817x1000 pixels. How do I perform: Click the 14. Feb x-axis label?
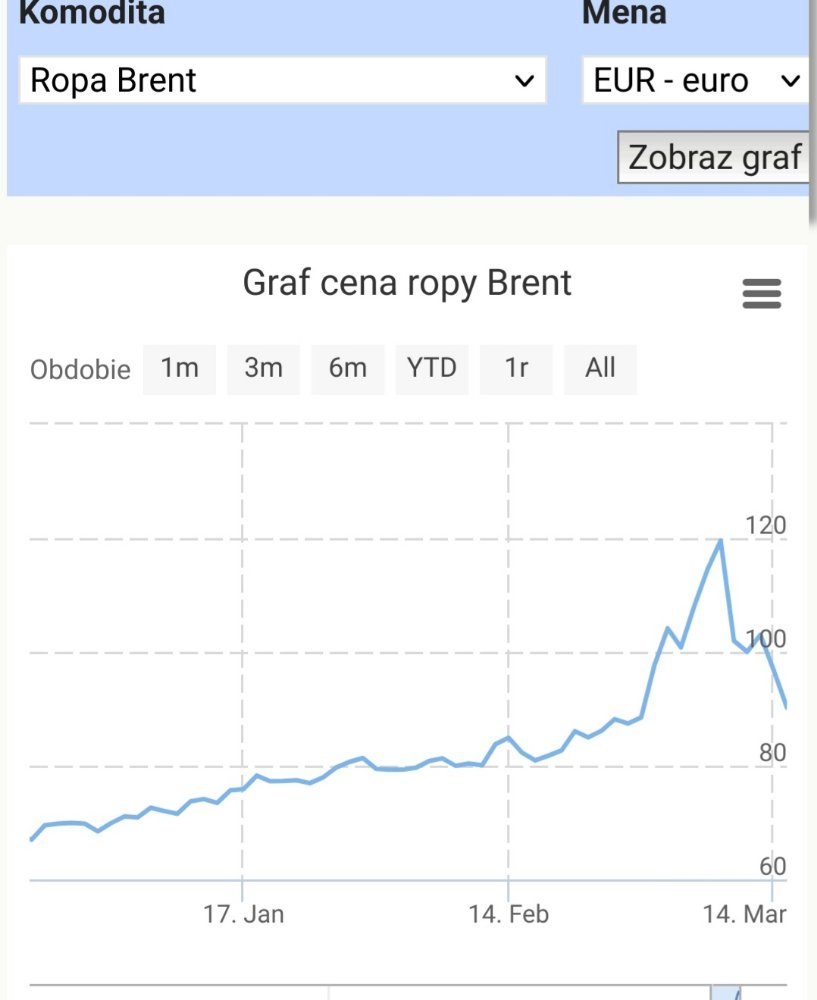tap(508, 914)
